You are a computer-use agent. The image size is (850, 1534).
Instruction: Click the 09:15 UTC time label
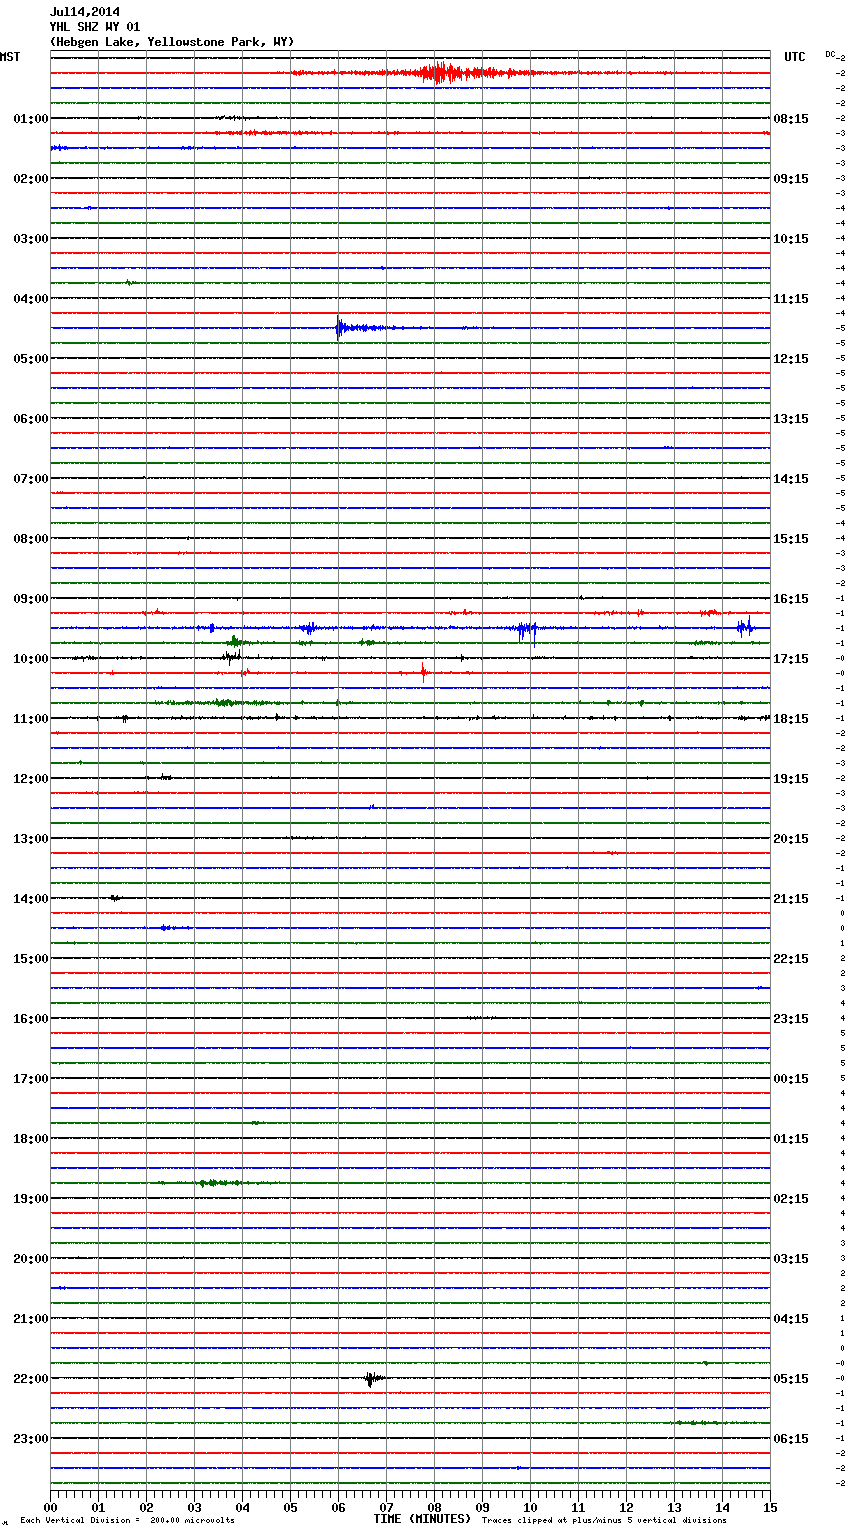pos(791,179)
